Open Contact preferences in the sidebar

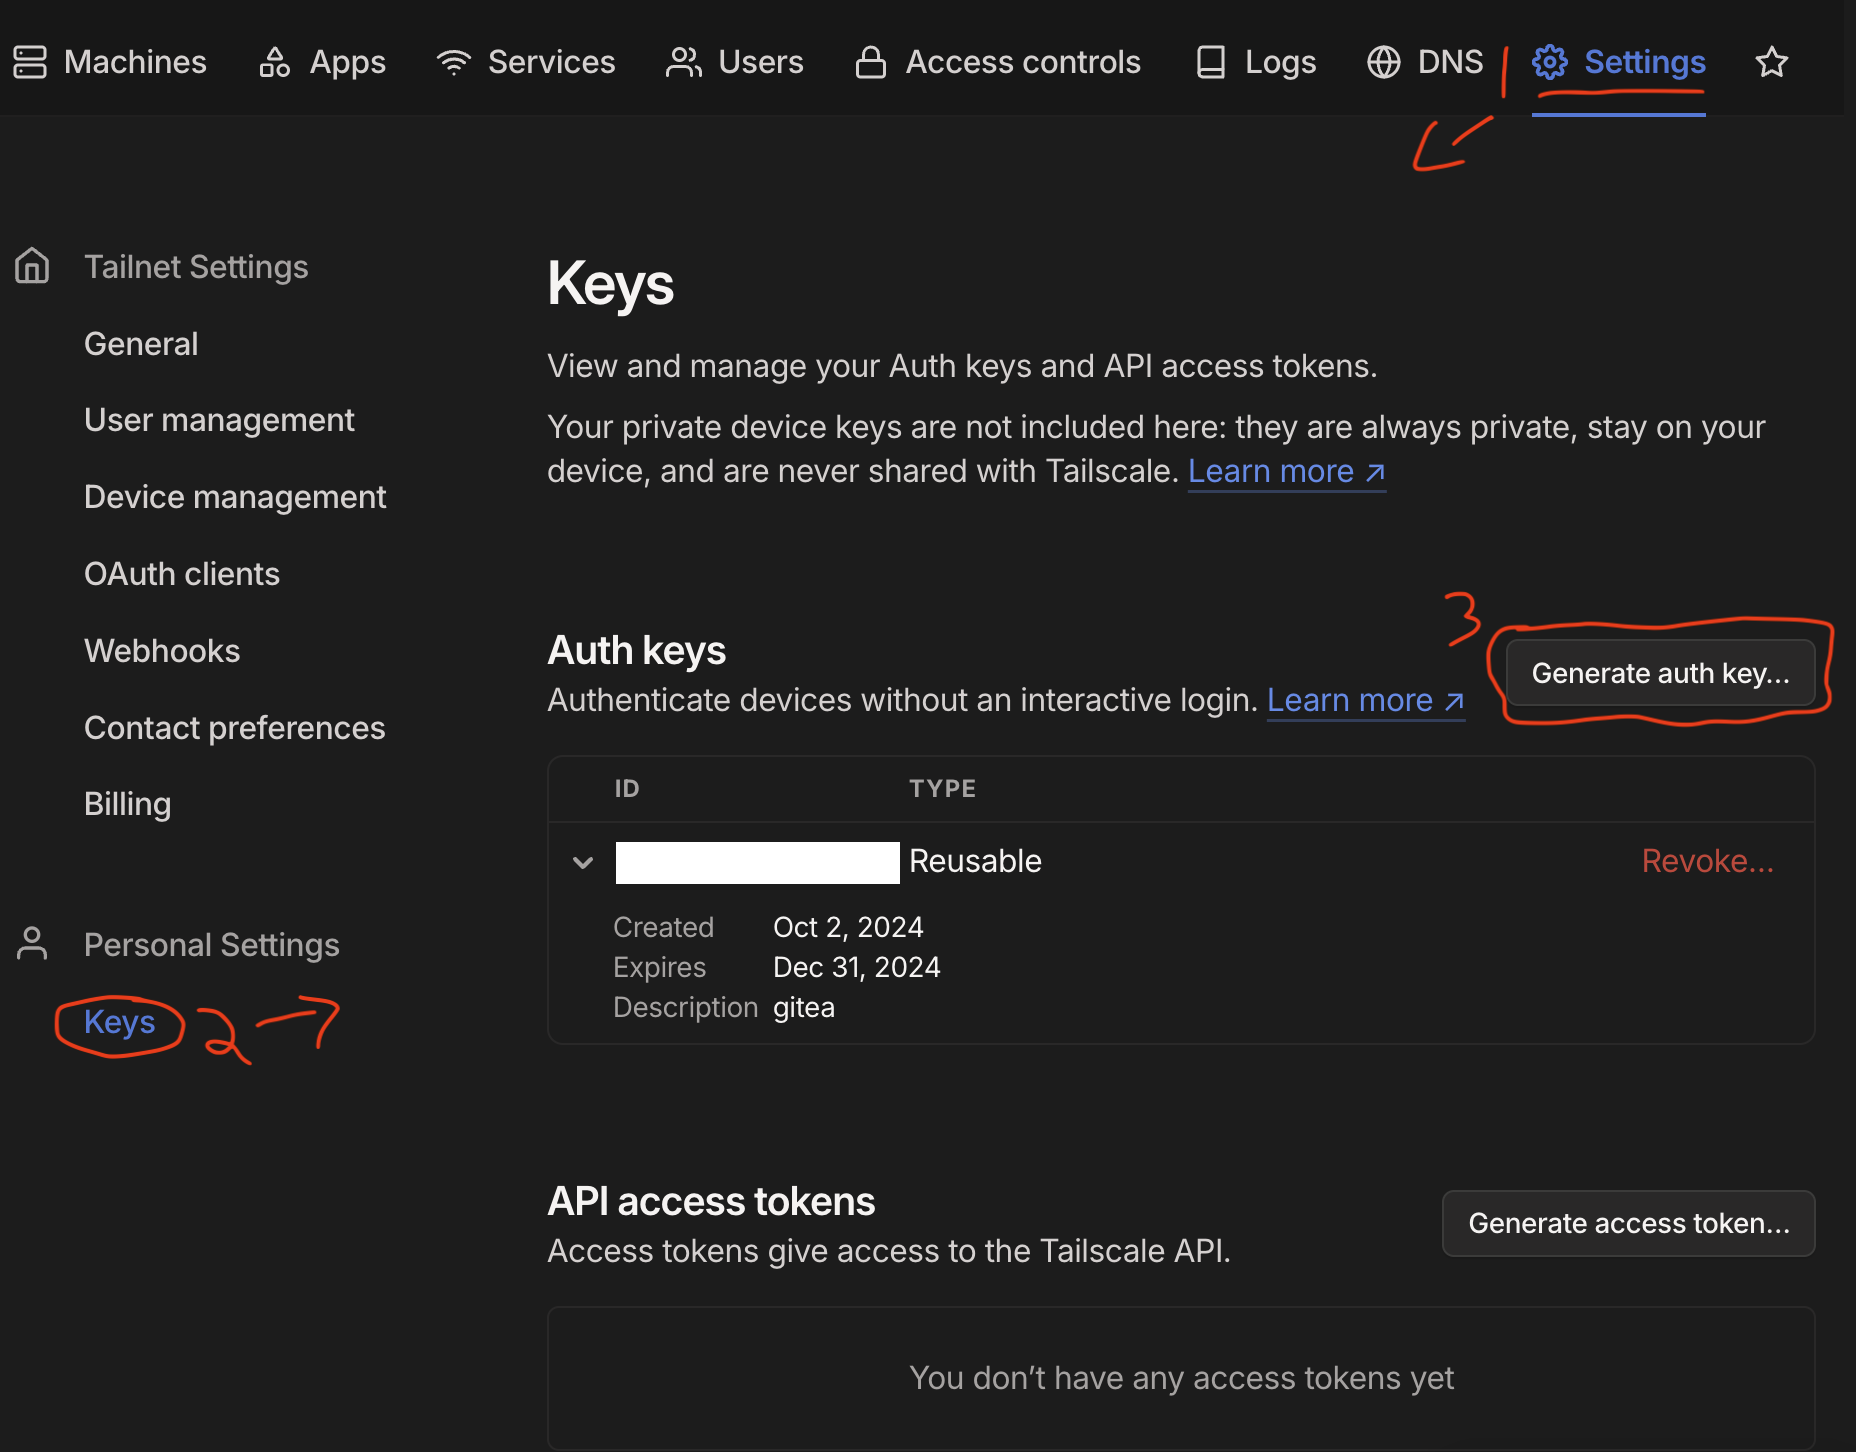coord(234,728)
